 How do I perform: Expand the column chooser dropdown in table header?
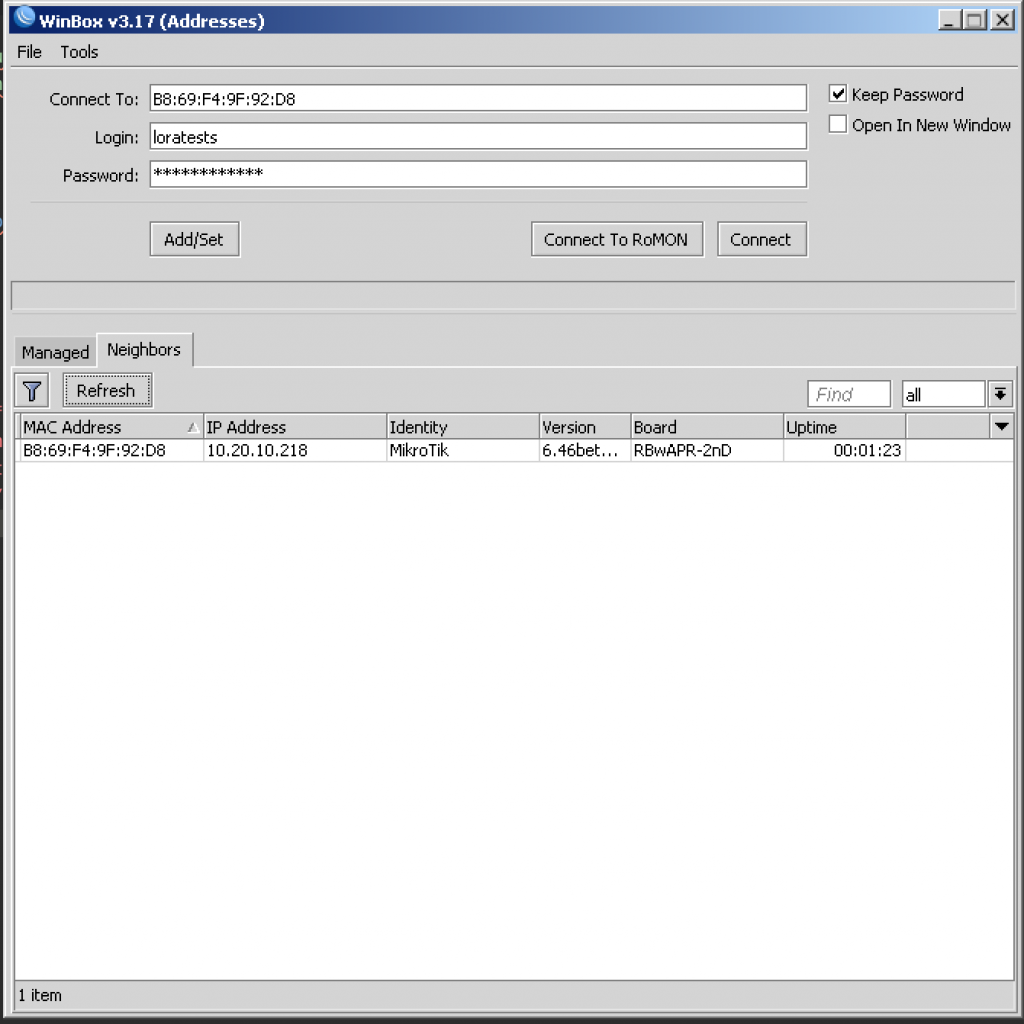[x=1001, y=427]
